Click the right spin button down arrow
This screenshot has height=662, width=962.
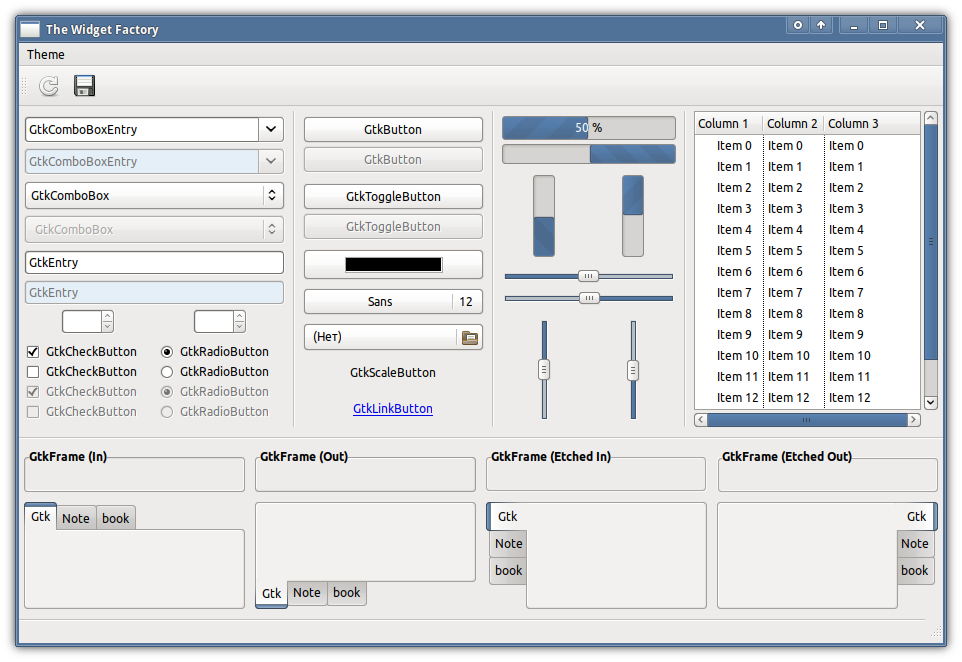pos(239,326)
